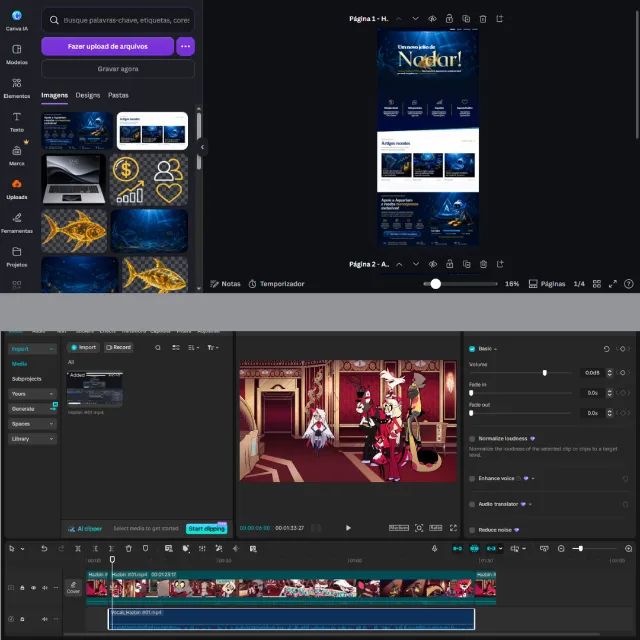Expand the Spaces section in CapCut
Screen dimensions: 640x640
(x=51, y=424)
